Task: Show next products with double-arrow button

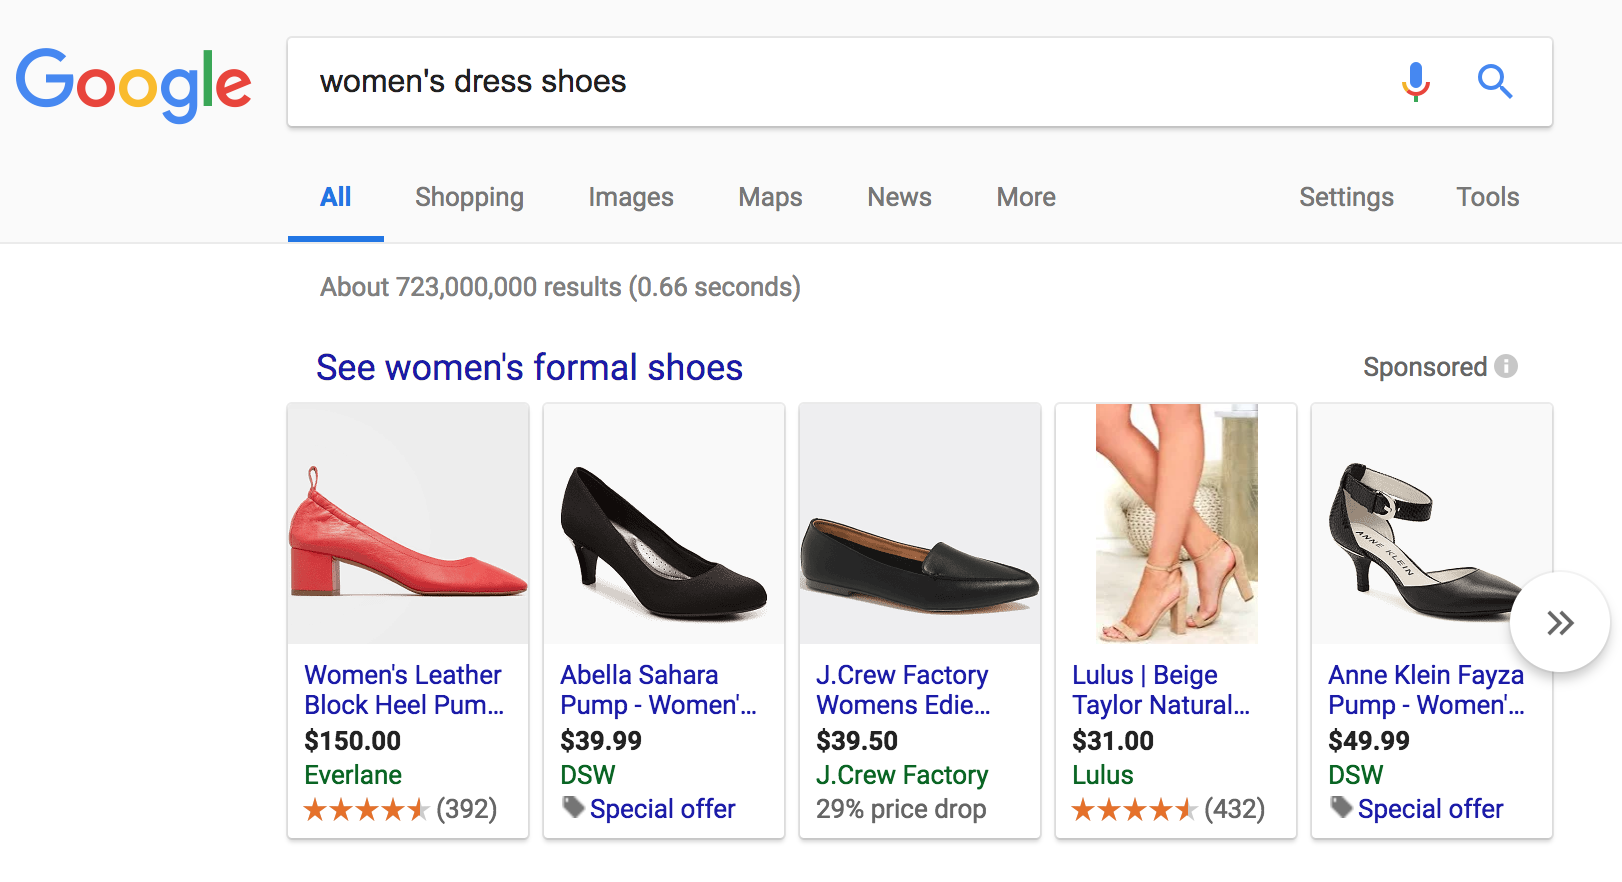Action: pyautogui.click(x=1559, y=623)
